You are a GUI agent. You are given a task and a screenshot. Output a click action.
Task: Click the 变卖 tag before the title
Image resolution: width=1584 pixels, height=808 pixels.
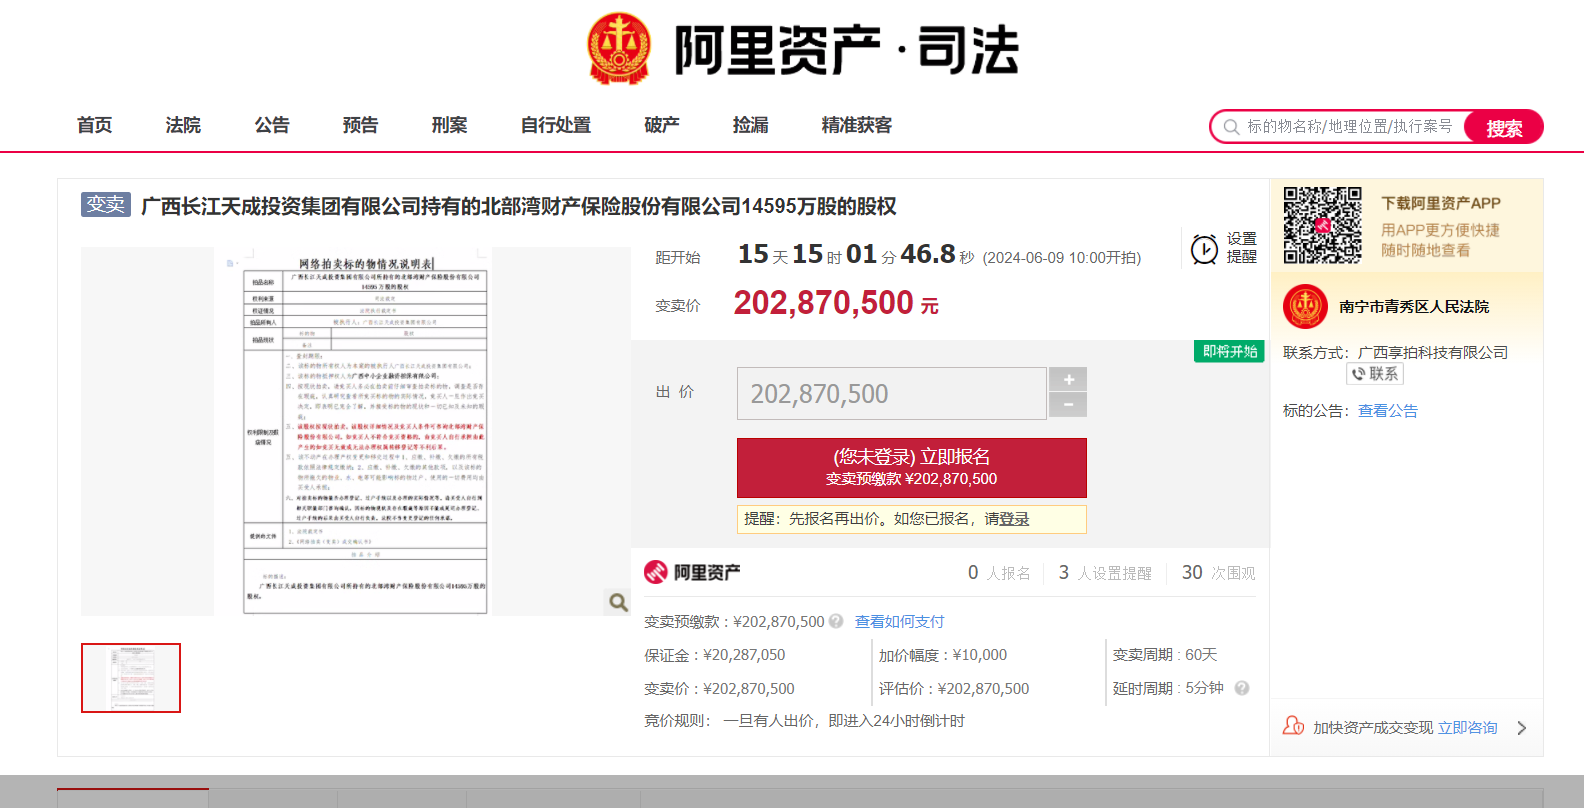[x=106, y=204]
